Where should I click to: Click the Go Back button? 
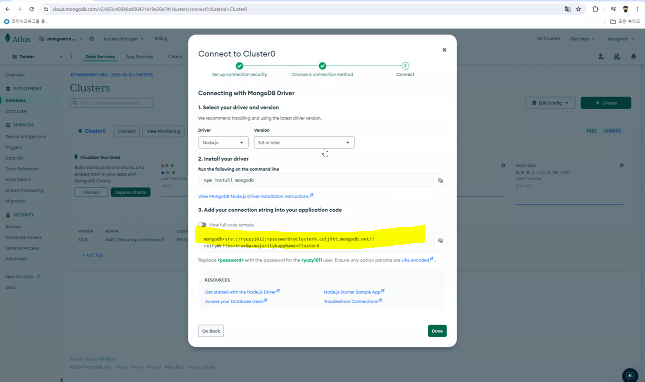coord(211,331)
